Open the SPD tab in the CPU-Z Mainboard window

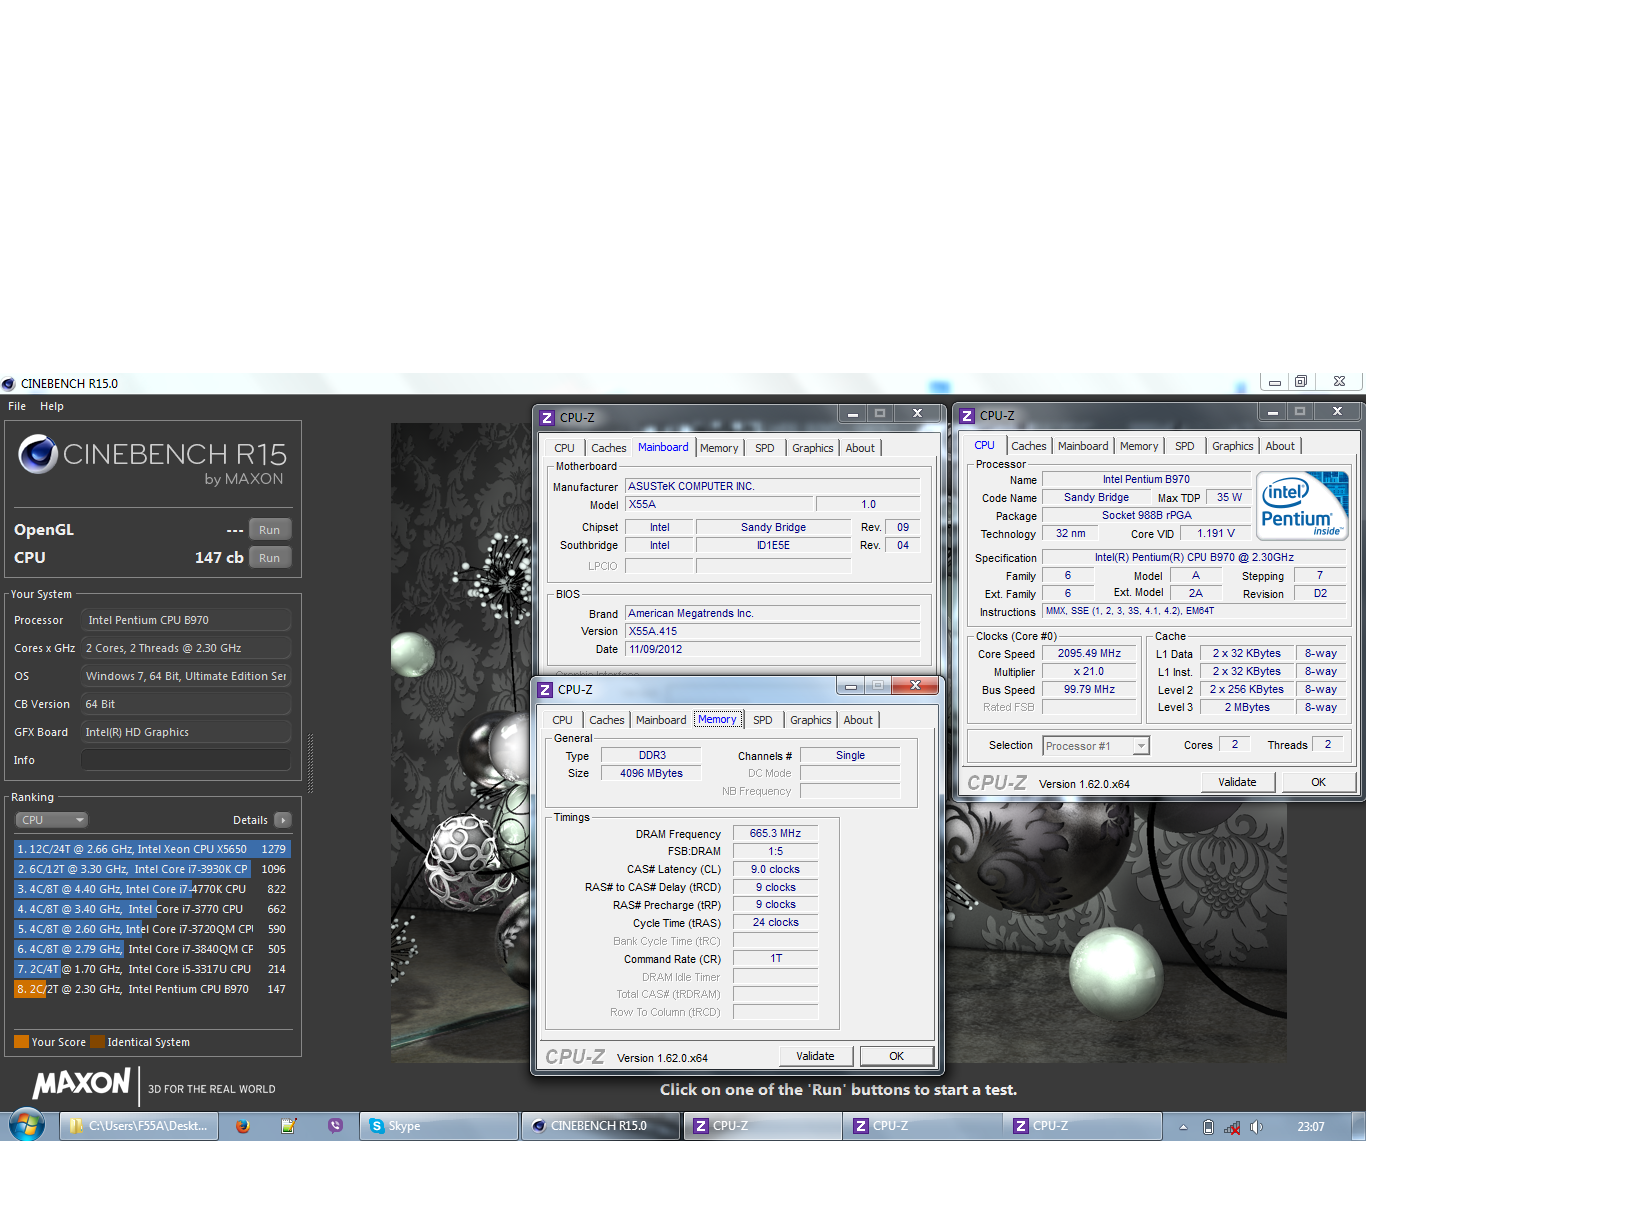pyautogui.click(x=764, y=448)
